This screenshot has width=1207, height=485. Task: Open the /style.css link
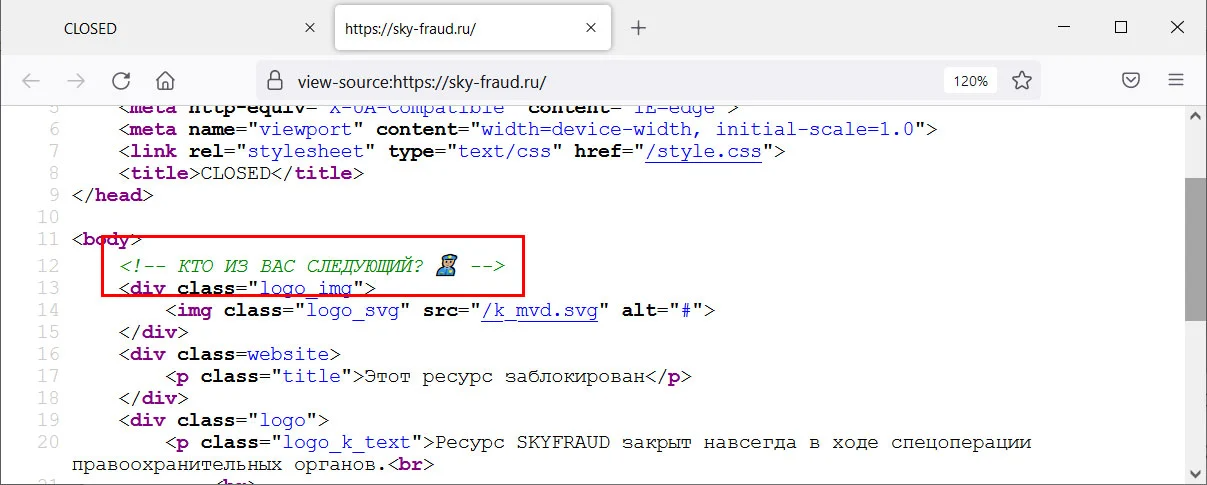704,151
